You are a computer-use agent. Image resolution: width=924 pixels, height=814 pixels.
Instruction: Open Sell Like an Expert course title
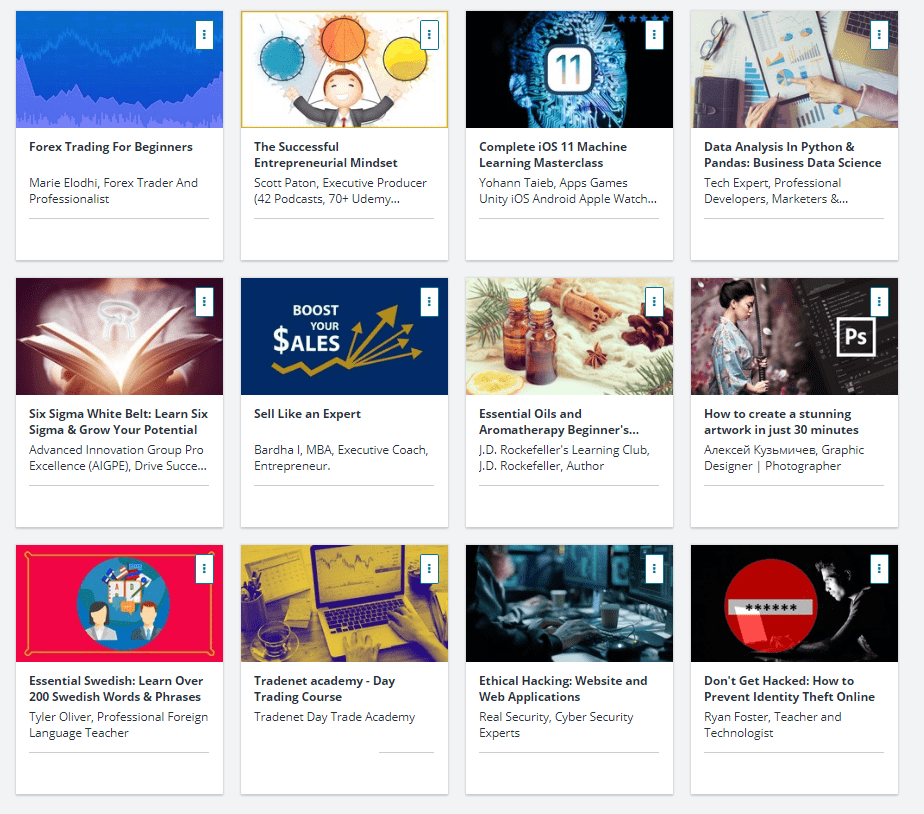(307, 414)
